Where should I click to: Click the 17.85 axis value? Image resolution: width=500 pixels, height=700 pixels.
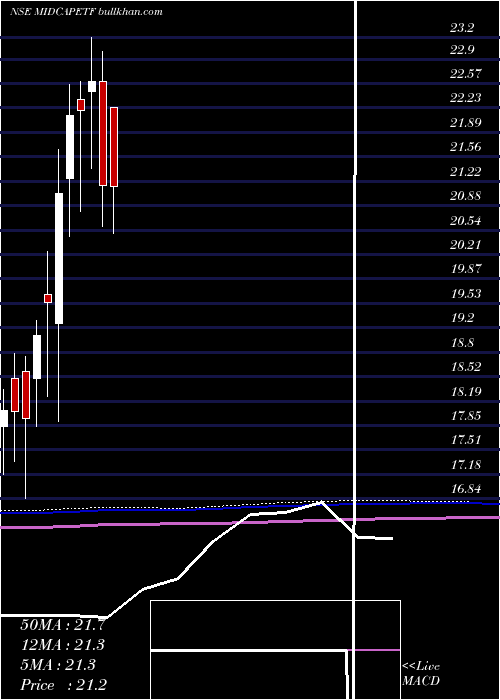466,416
